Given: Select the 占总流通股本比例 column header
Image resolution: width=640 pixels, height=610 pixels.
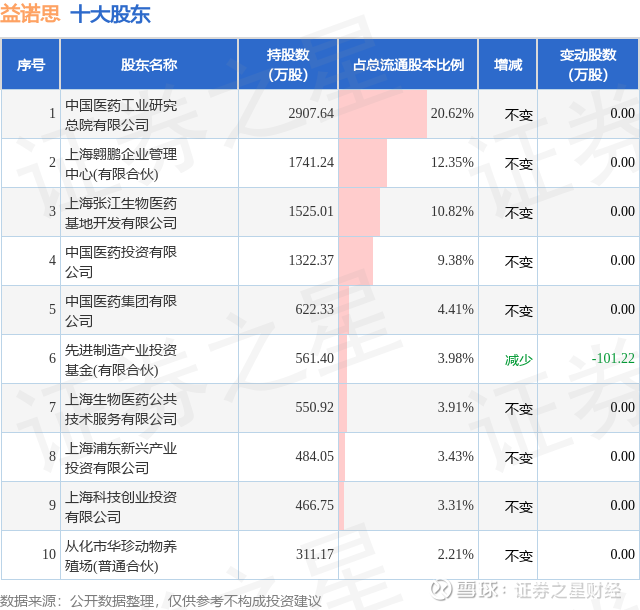Looking at the screenshot, I should click(x=408, y=65).
